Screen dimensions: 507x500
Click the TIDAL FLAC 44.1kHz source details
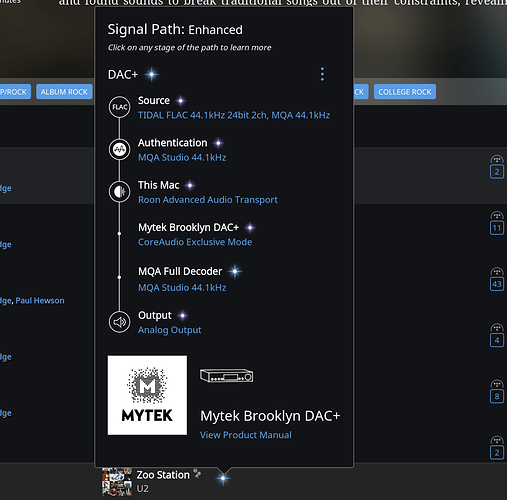234,115
